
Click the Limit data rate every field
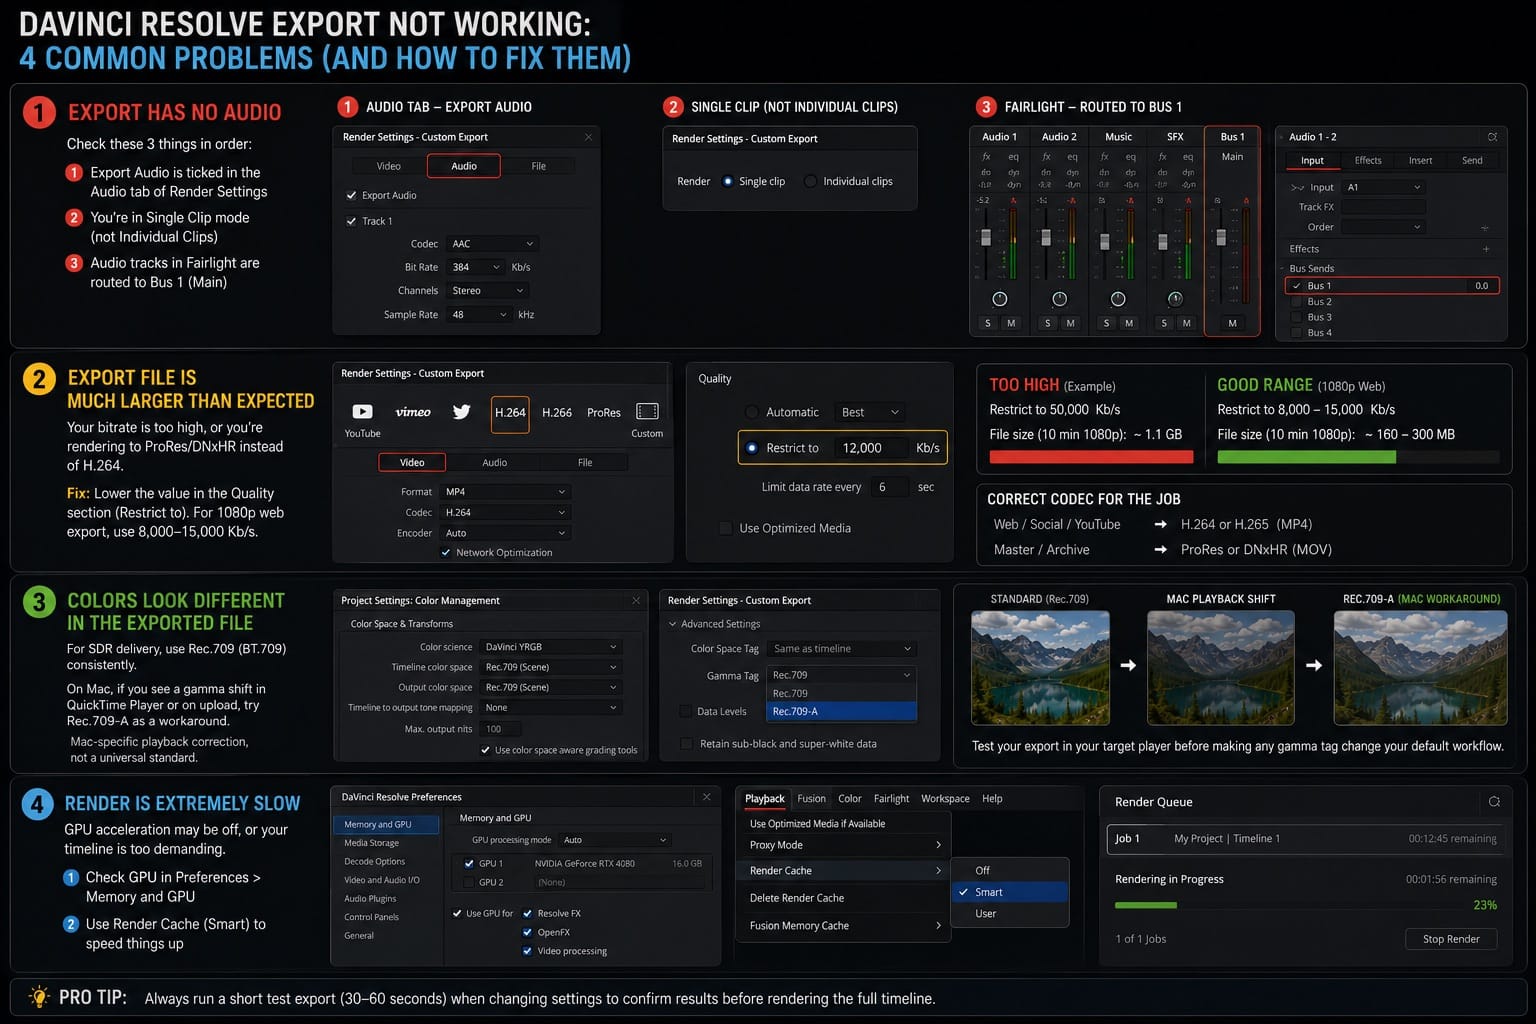pos(889,487)
